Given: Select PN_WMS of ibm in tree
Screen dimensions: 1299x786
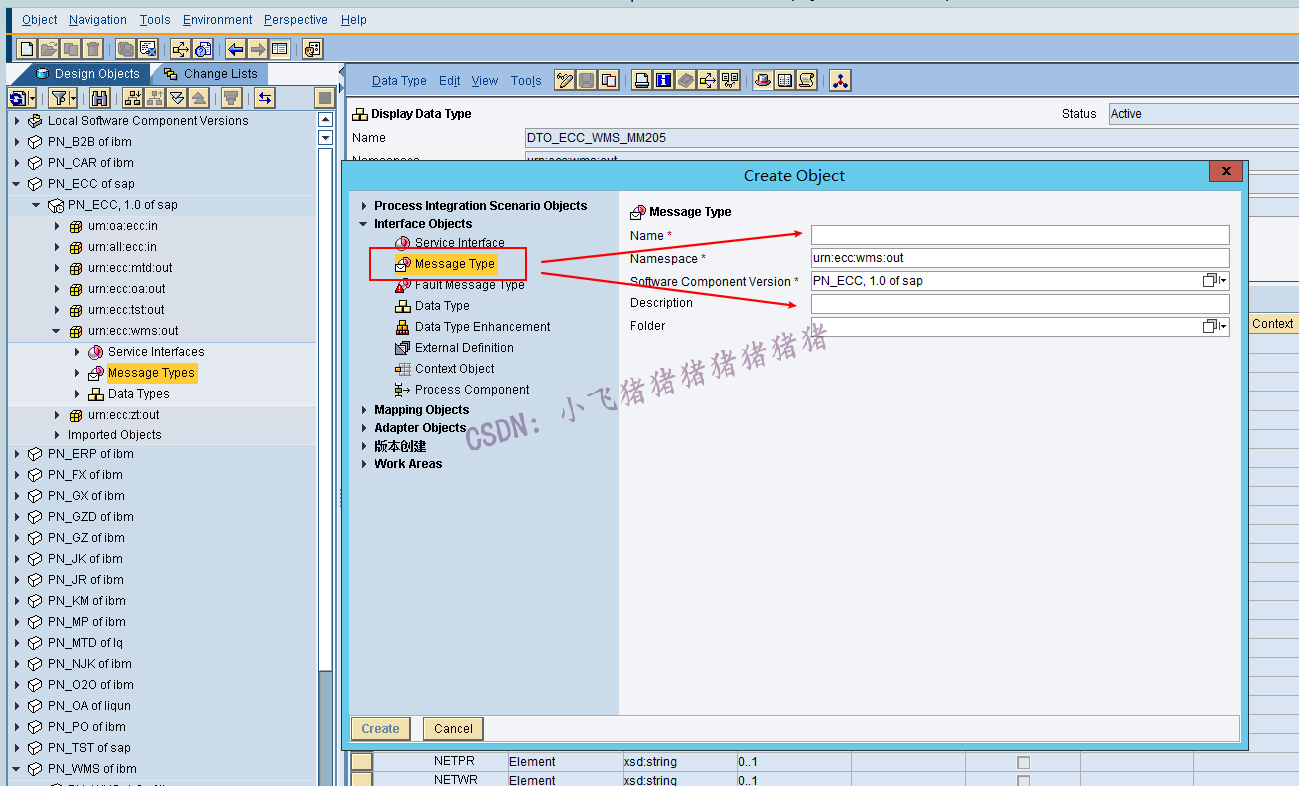Looking at the screenshot, I should pyautogui.click(x=92, y=769).
